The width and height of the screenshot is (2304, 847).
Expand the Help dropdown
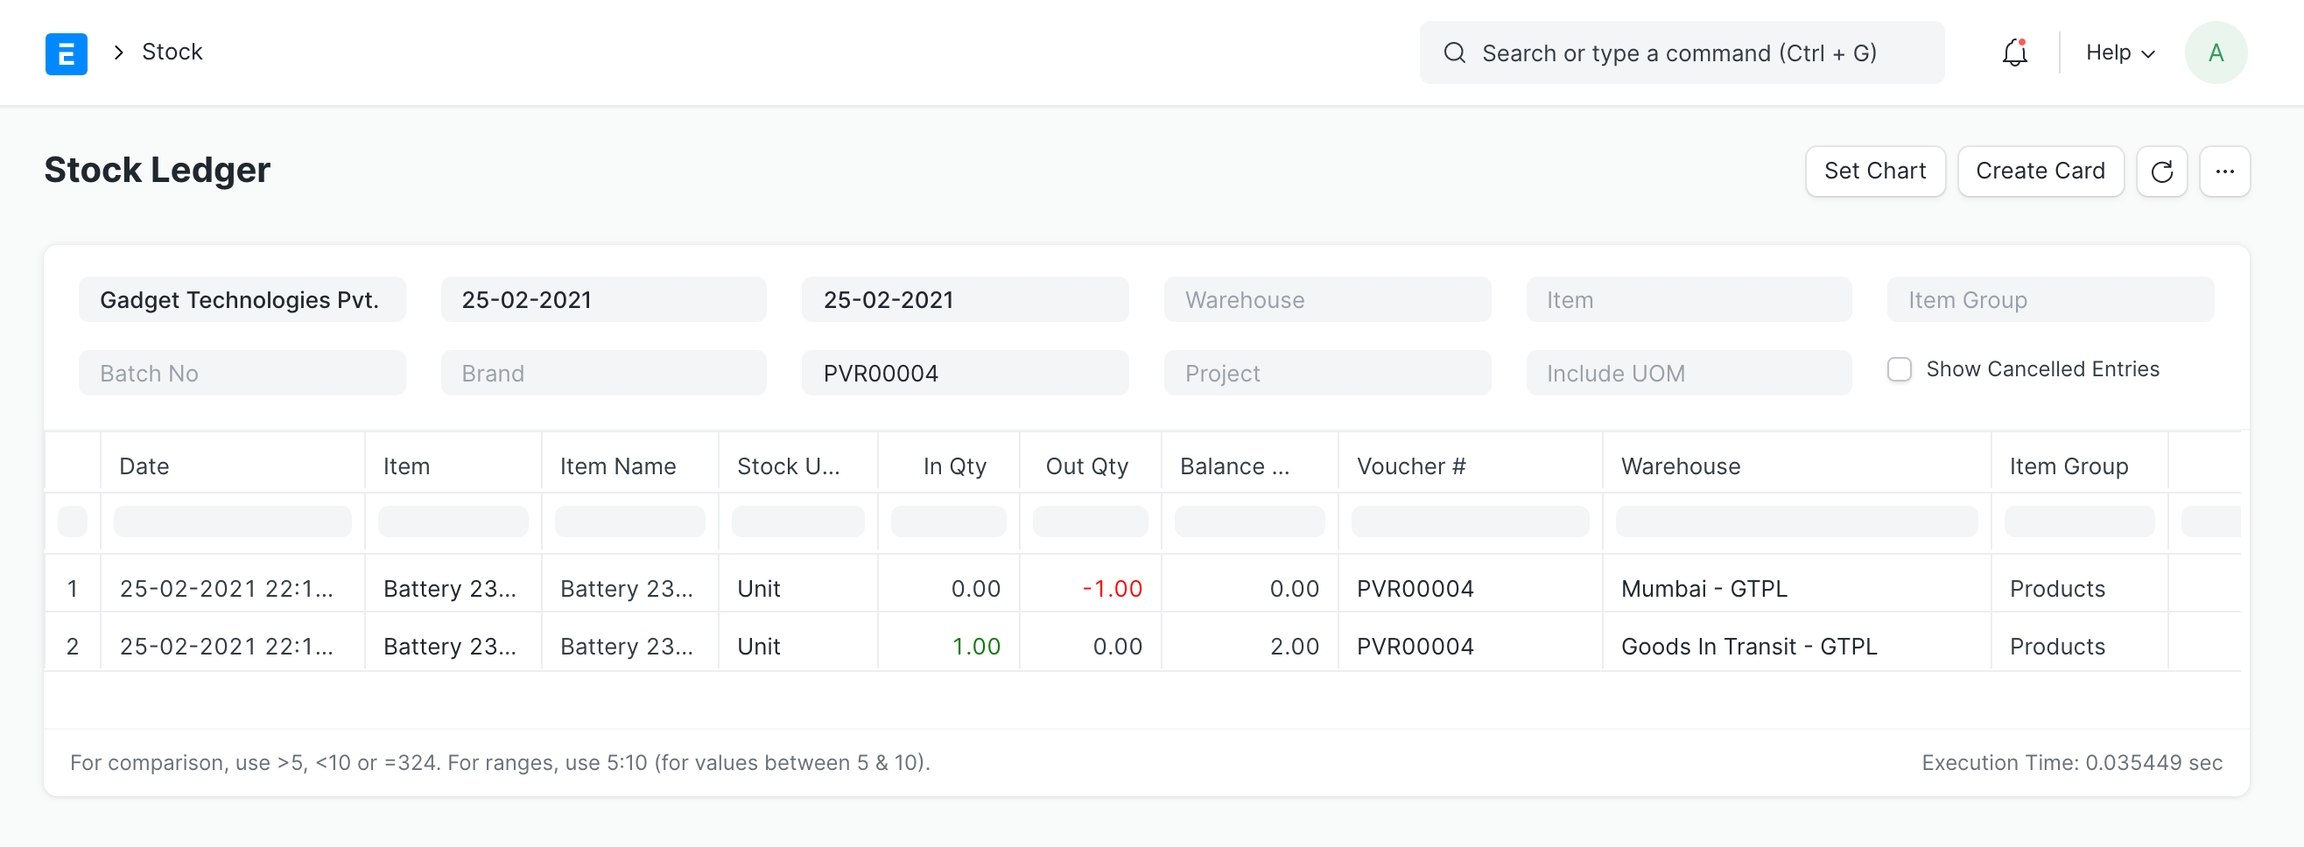(2119, 53)
